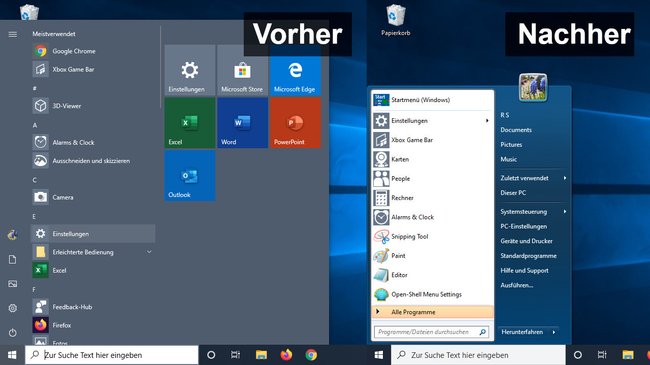650x365 pixels.
Task: Click the Programme/Dateien durchsuchen search field
Action: click(432, 332)
